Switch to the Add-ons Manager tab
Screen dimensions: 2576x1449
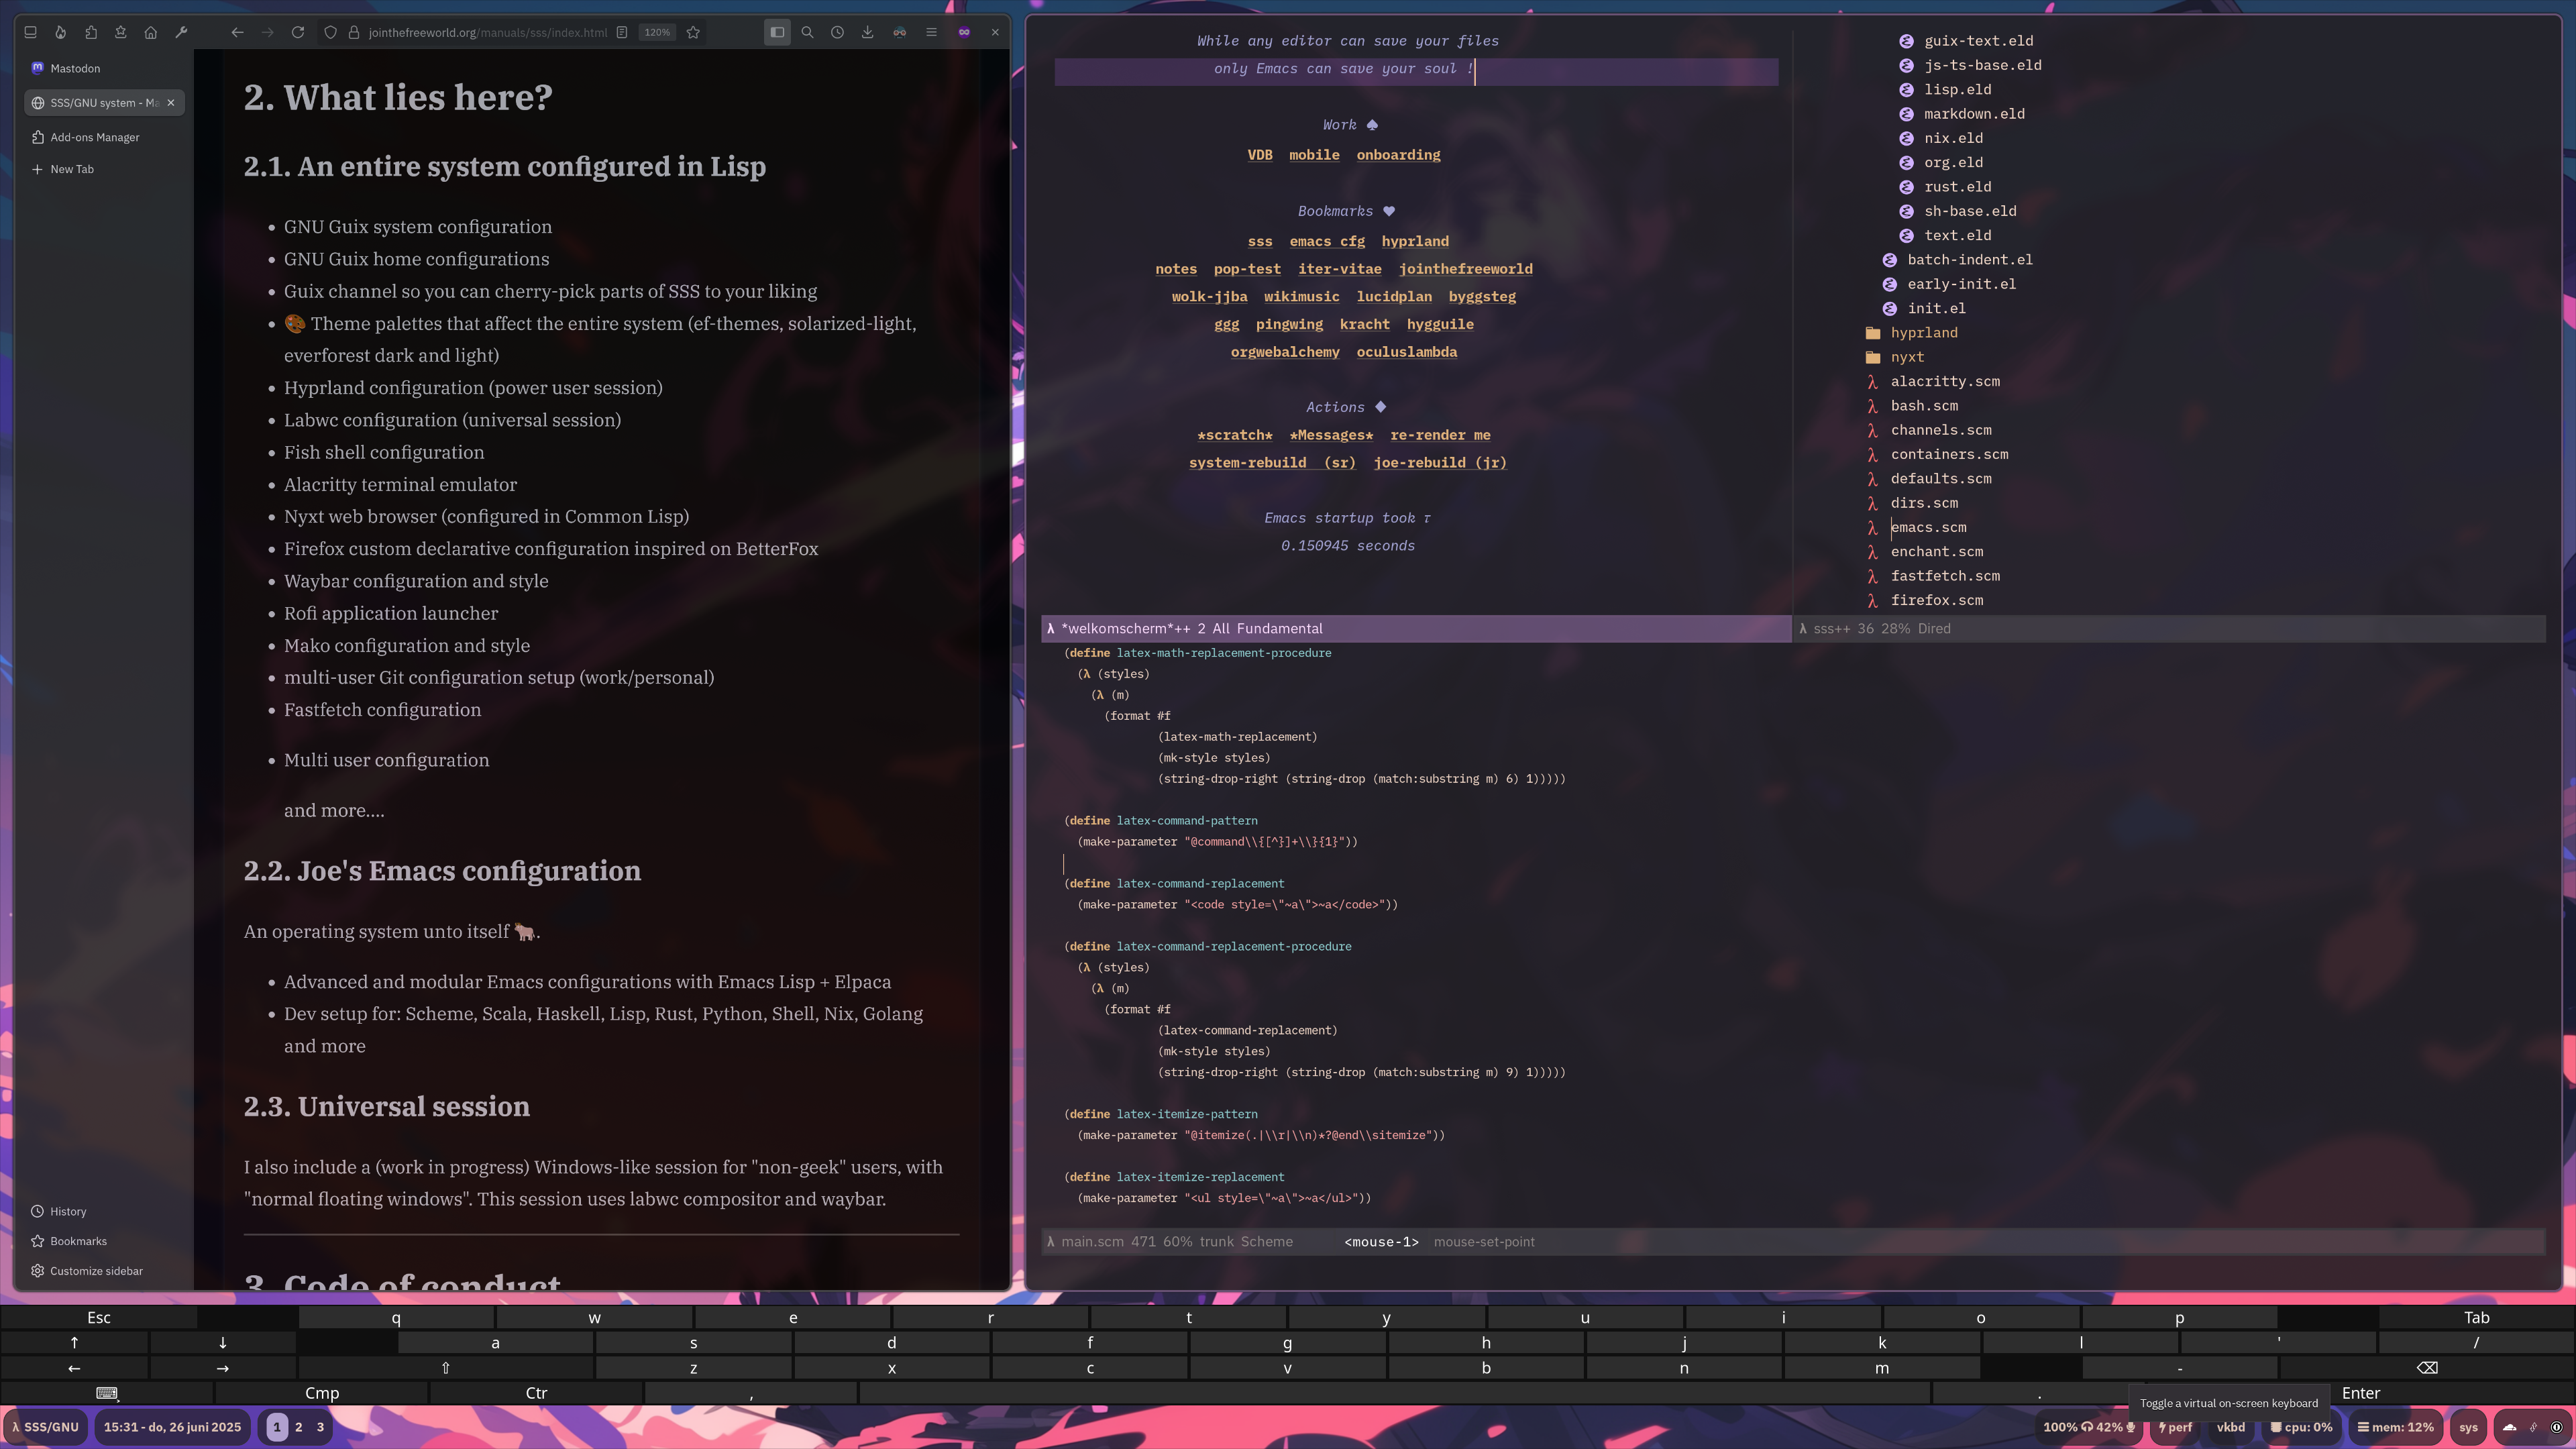(104, 137)
